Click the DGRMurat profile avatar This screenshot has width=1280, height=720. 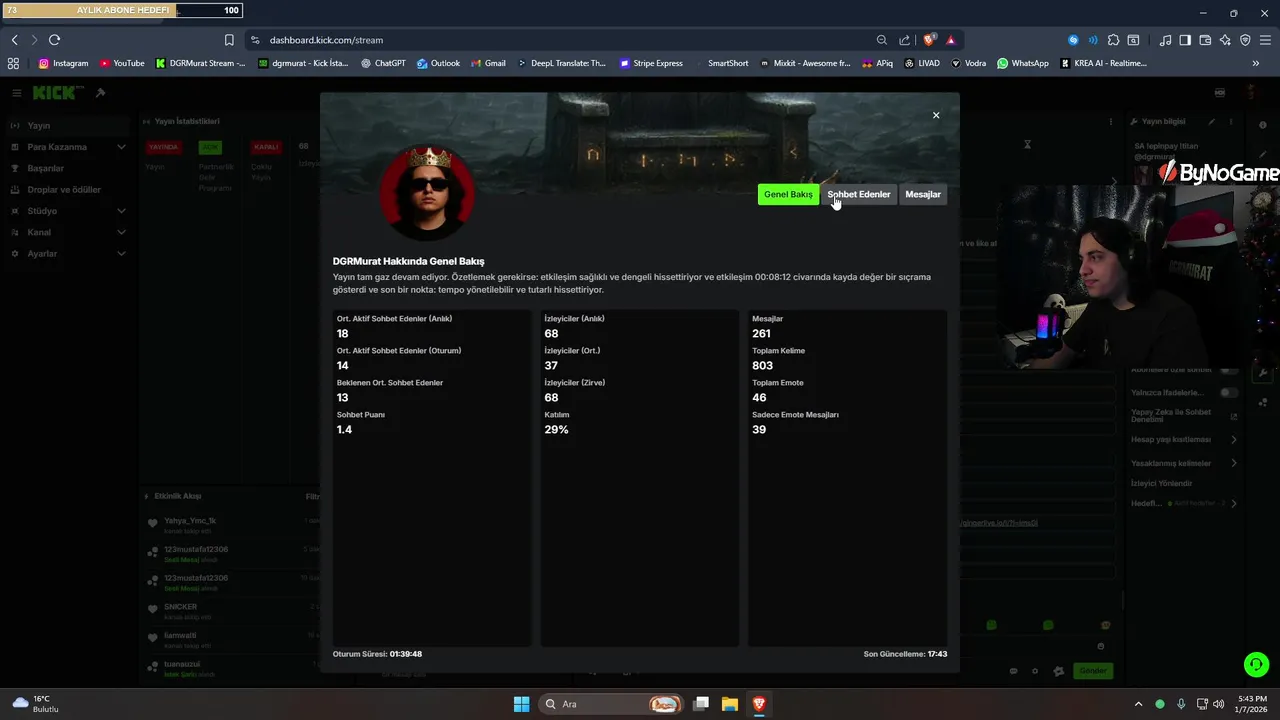click(428, 193)
